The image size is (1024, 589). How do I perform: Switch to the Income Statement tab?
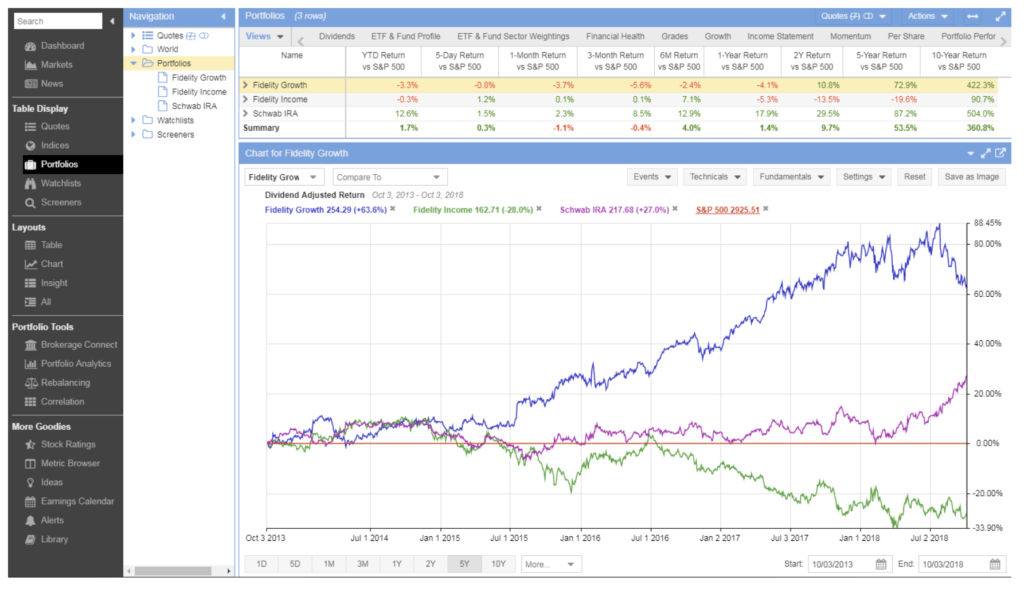click(780, 37)
